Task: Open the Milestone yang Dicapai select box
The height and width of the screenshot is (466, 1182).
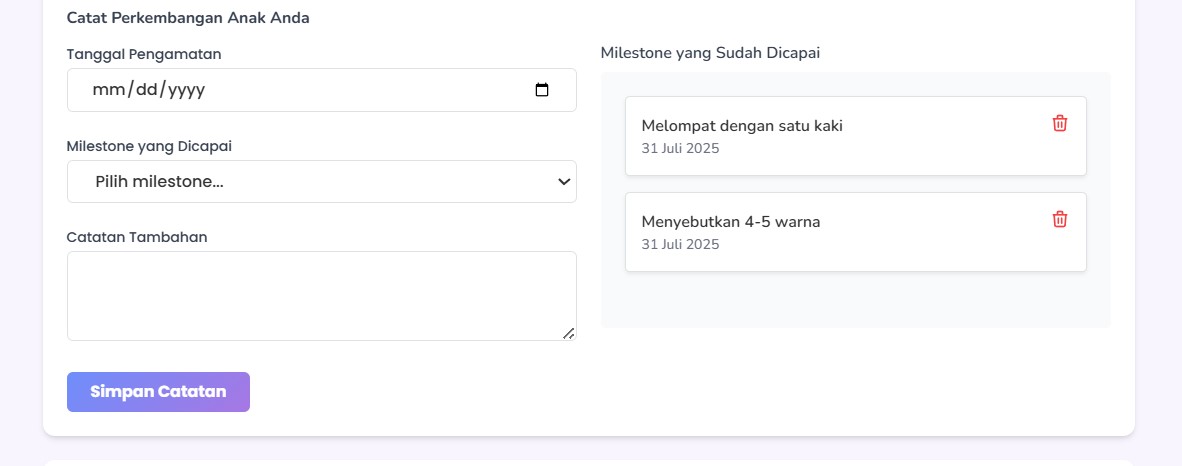Action: point(322,182)
